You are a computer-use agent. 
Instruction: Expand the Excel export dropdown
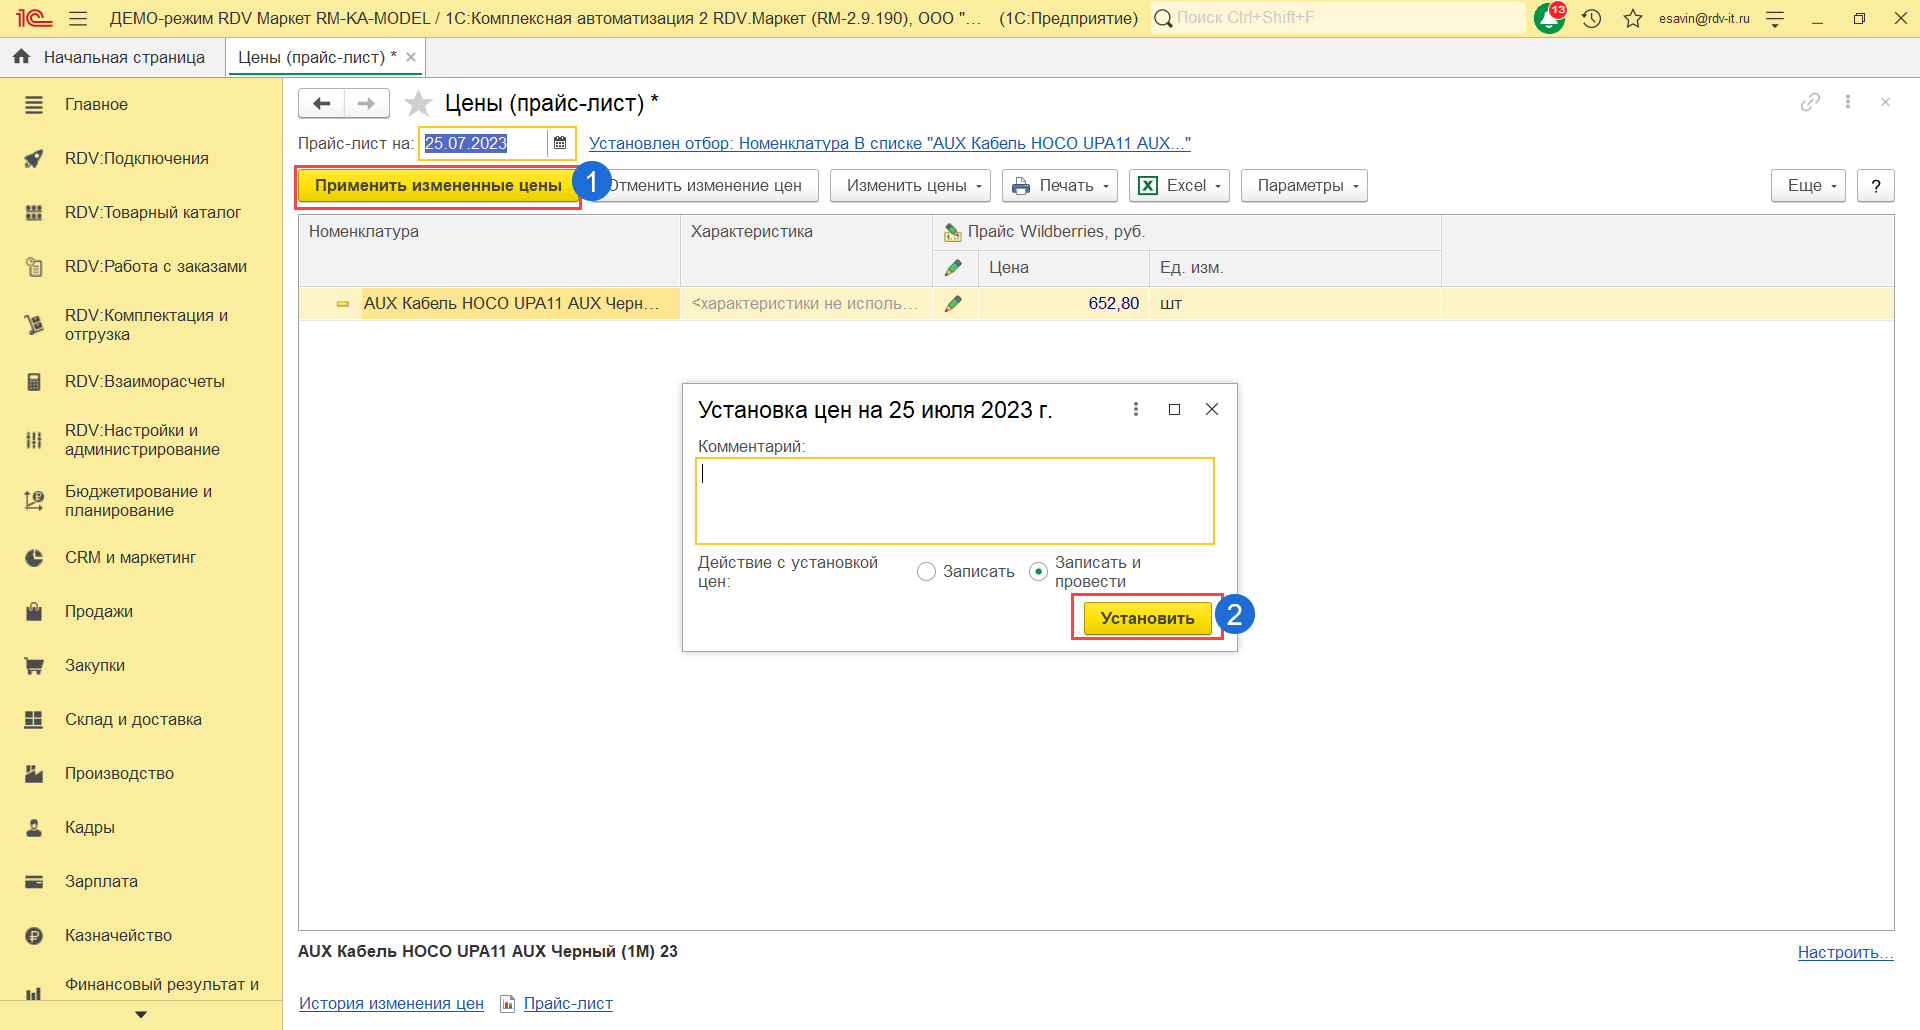pos(1179,185)
